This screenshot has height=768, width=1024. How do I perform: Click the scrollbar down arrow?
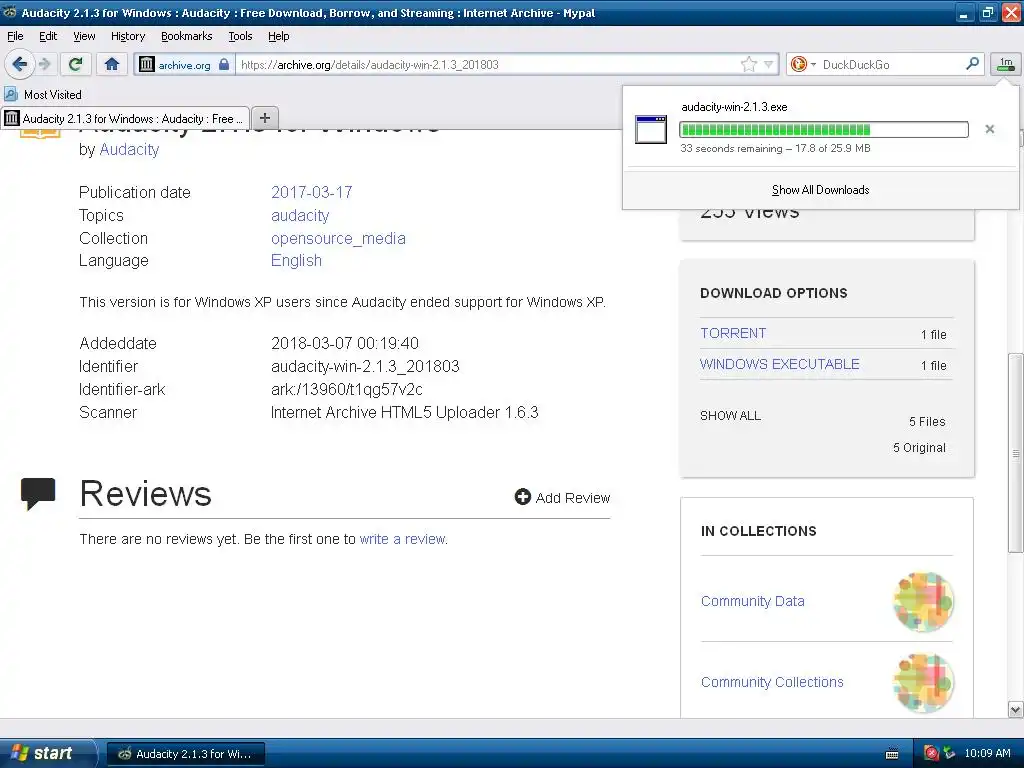(x=1016, y=709)
